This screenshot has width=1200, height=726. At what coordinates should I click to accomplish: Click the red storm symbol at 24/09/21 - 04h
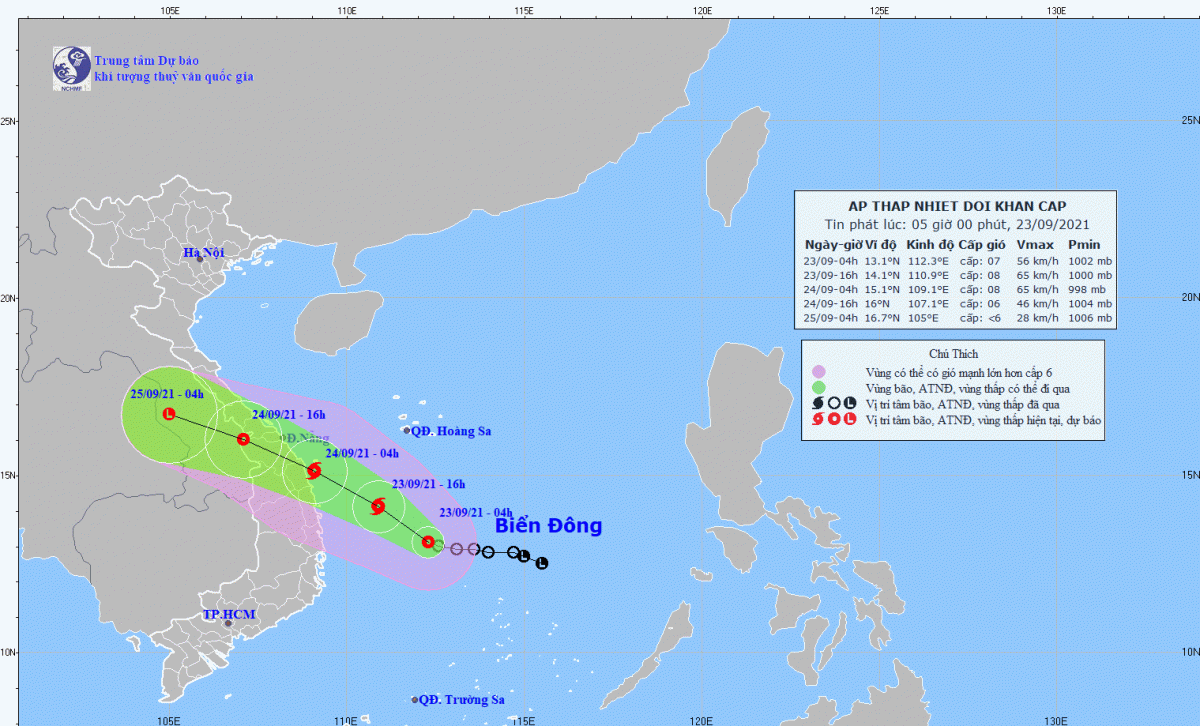tap(314, 471)
